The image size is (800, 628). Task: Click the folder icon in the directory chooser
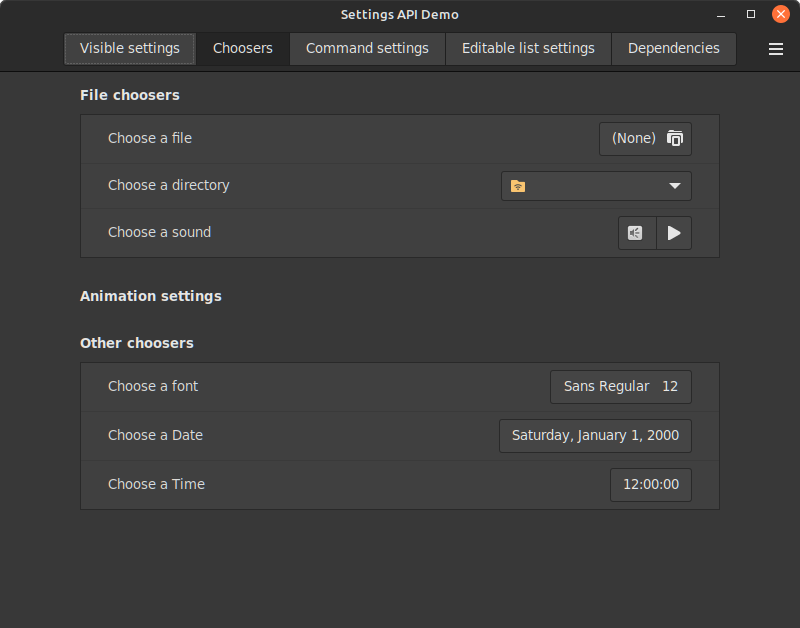click(x=519, y=185)
